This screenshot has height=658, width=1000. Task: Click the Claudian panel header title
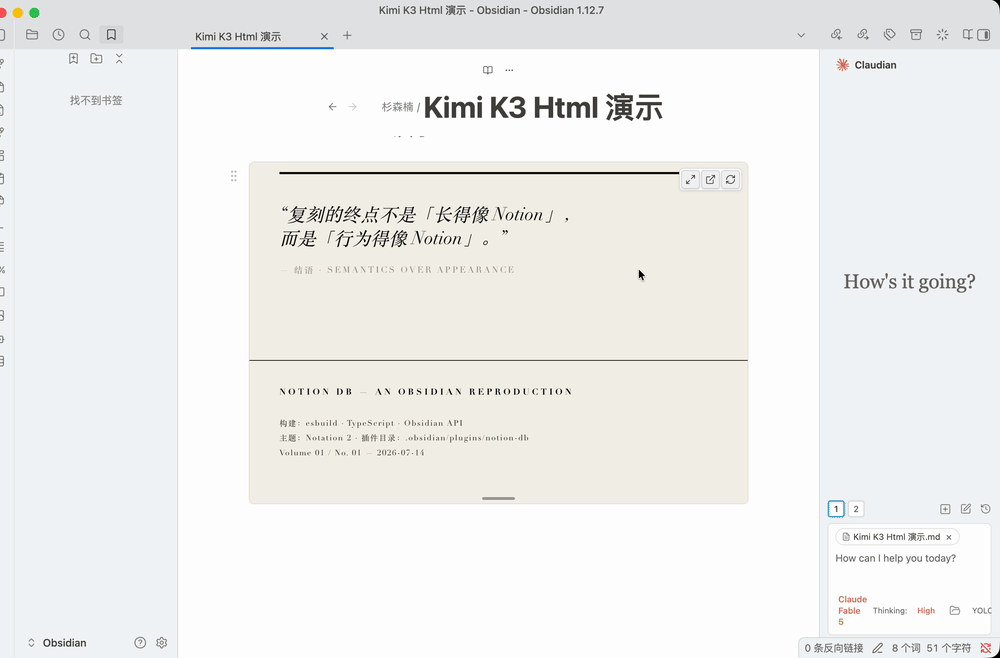pos(875,65)
